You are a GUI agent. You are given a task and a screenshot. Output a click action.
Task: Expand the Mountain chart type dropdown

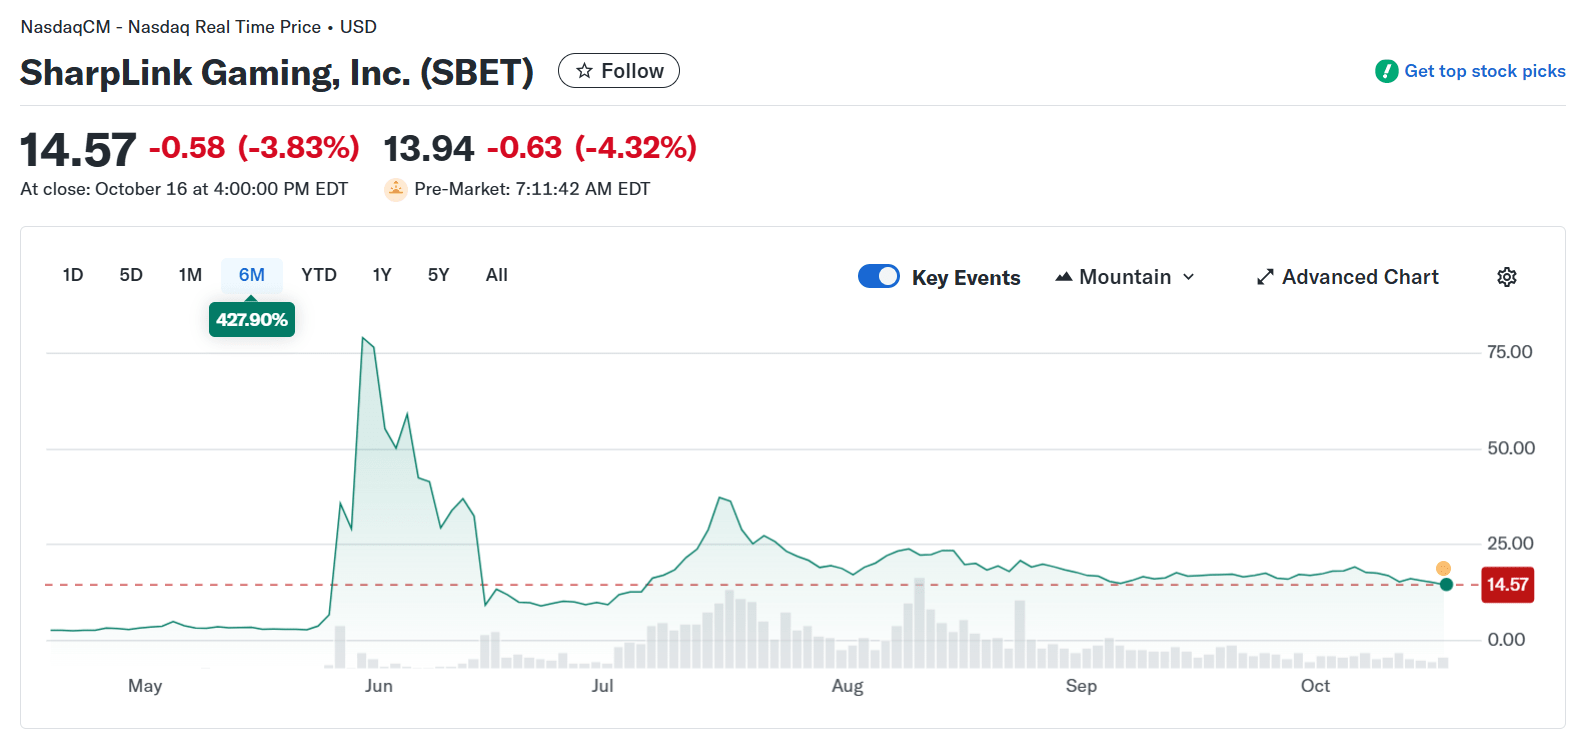(1188, 277)
